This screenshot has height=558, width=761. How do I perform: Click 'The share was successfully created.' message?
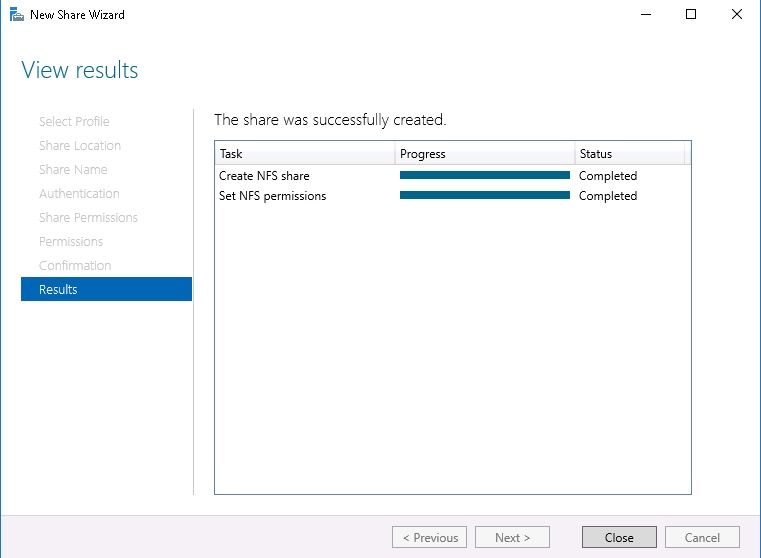330,120
